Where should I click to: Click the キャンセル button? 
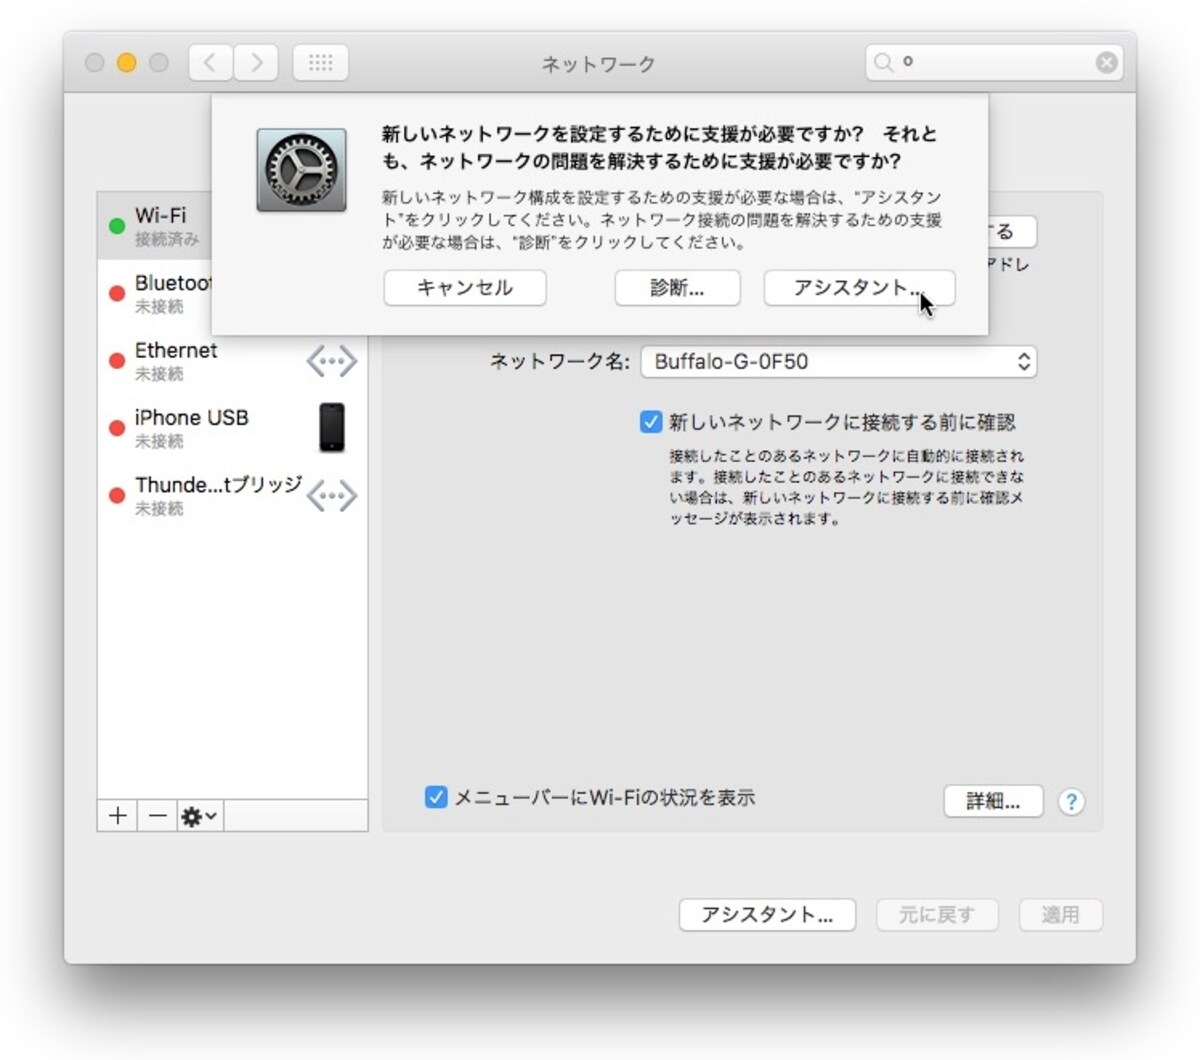(x=465, y=288)
